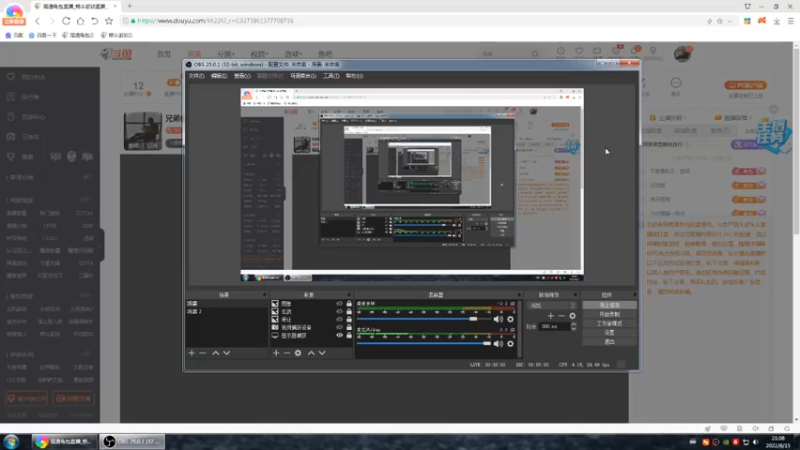The width and height of the screenshot is (800, 450).
Task: Open the browser home page icon
Action: click(80, 21)
